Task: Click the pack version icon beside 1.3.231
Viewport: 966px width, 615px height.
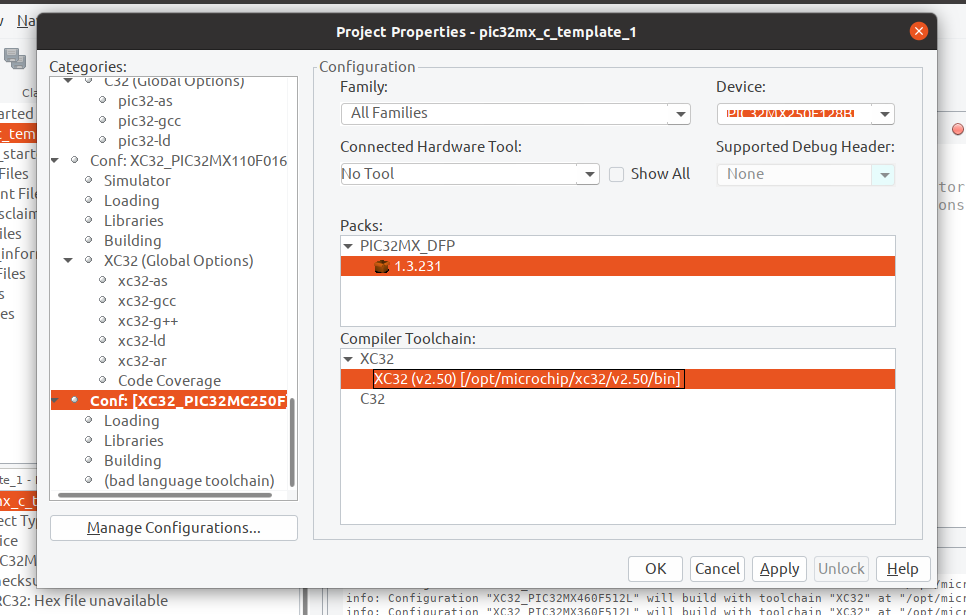Action: pos(382,266)
